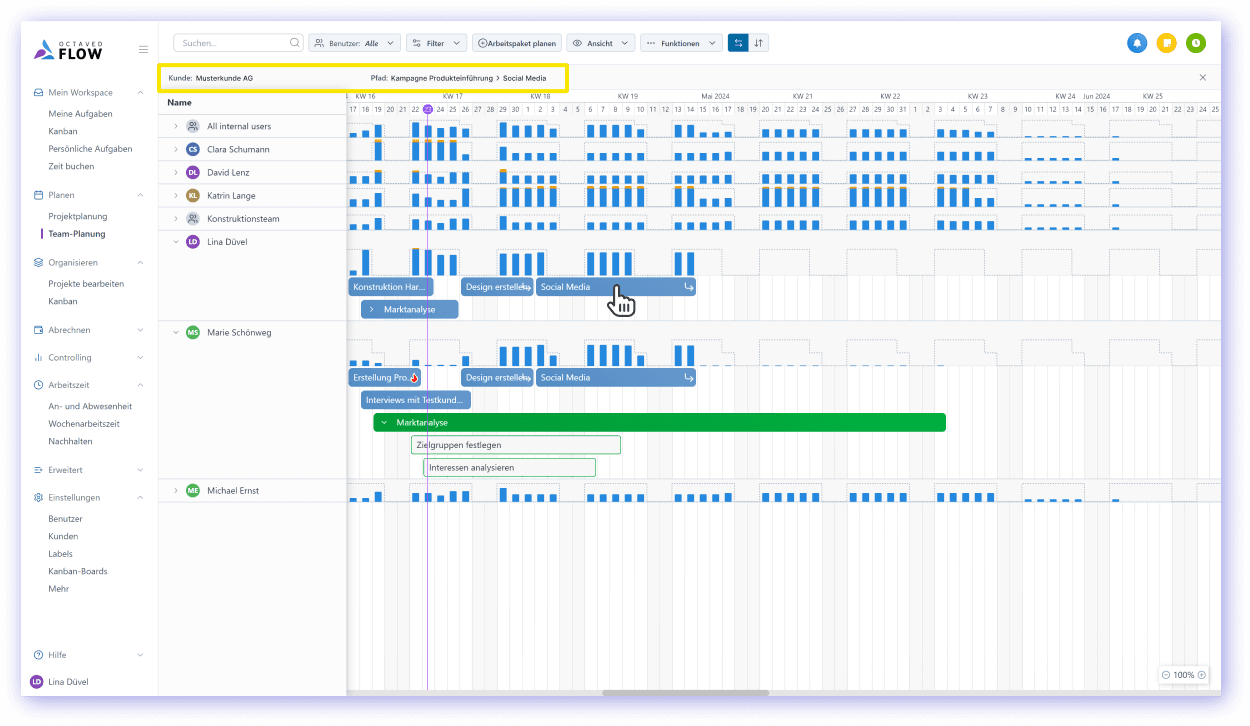Click the zoom out minus icon
The height and width of the screenshot is (726, 1250).
click(x=1166, y=675)
